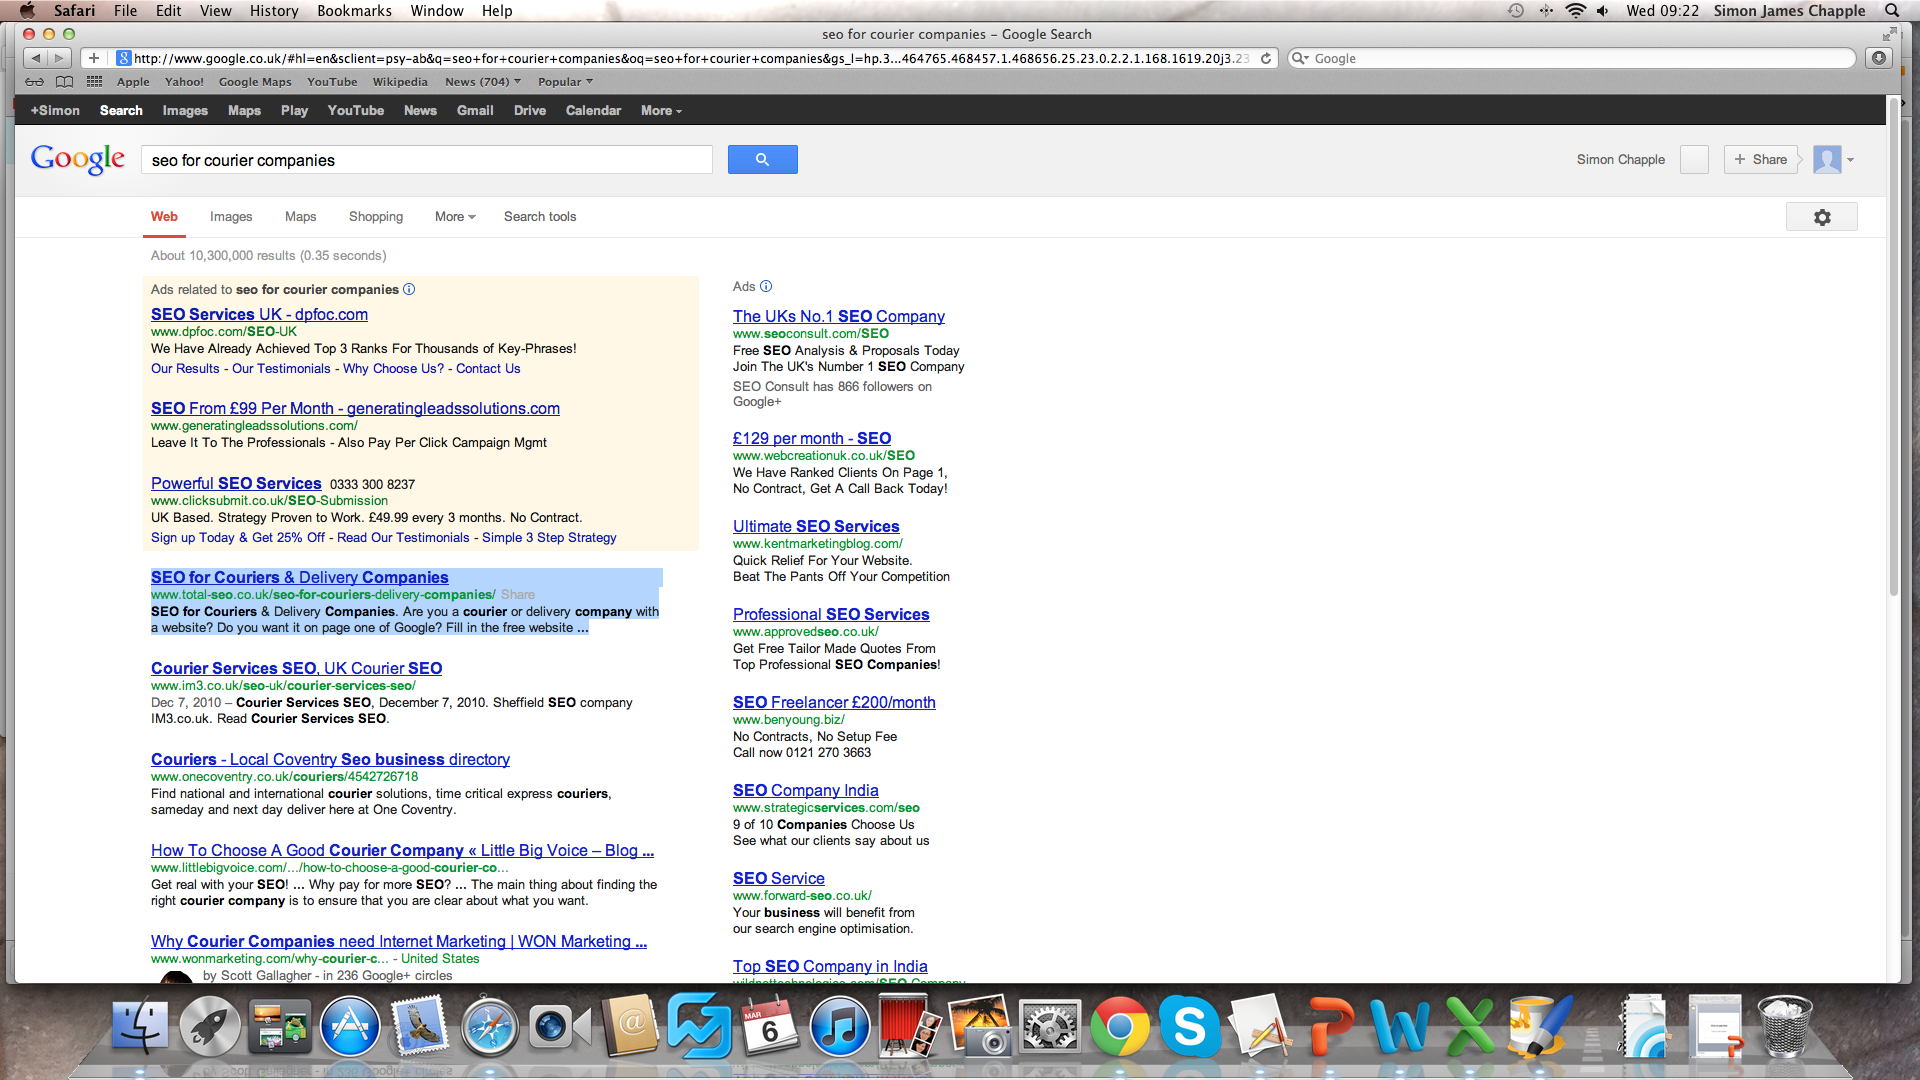Open the Bookmarks menu
This screenshot has height=1080, width=1920.
click(x=354, y=11)
